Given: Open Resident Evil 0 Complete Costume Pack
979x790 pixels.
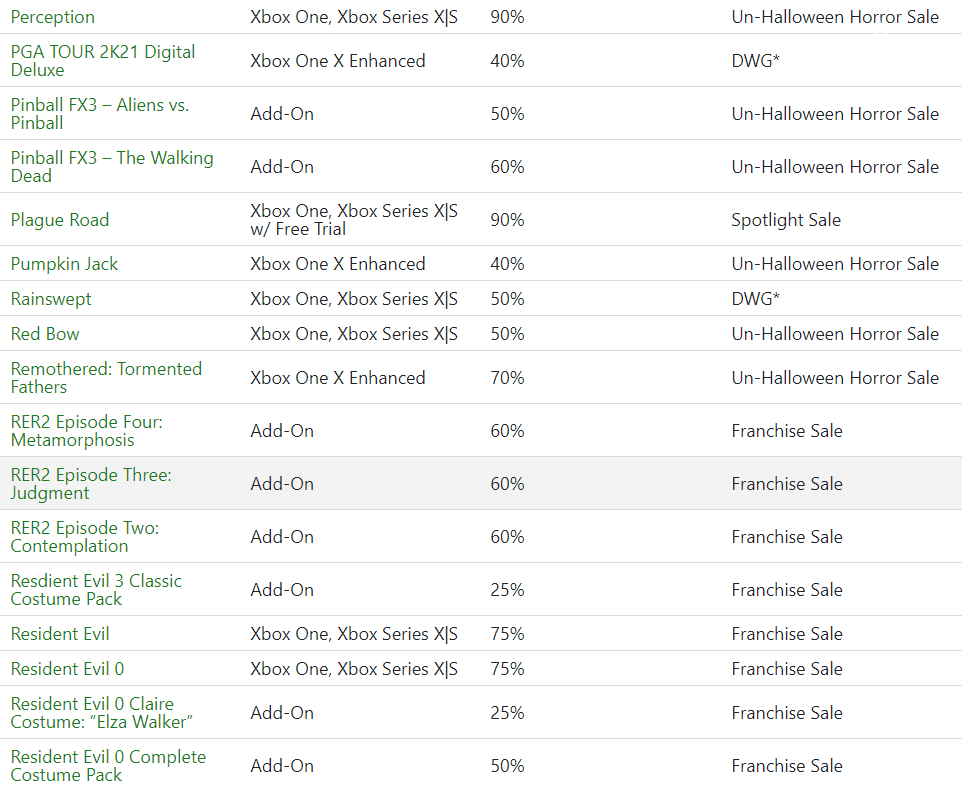Looking at the screenshot, I should click(108, 766).
